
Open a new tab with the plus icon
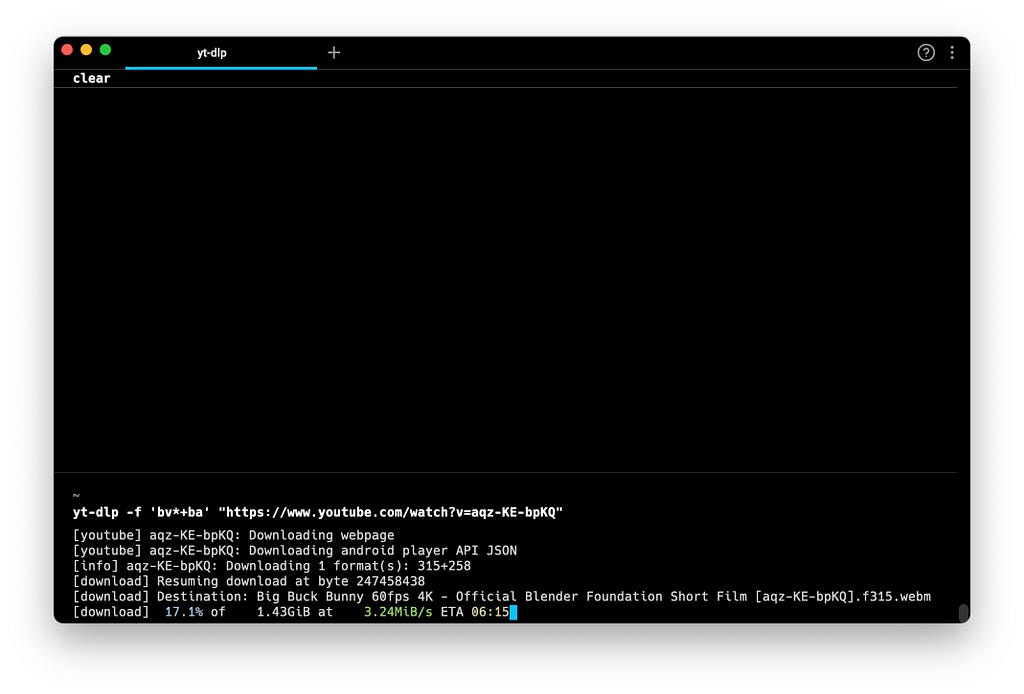coord(333,52)
